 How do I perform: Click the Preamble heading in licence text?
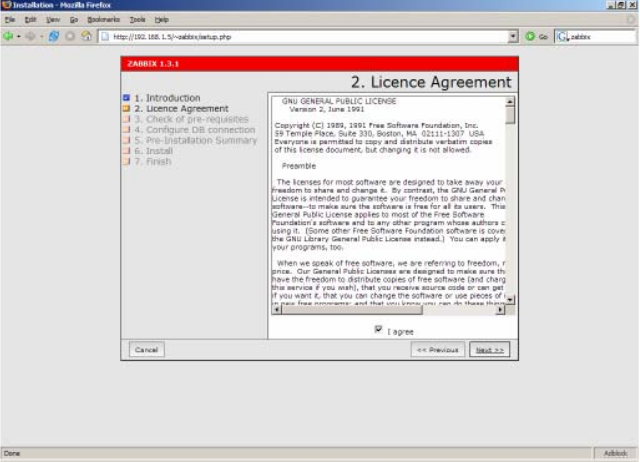(299, 166)
